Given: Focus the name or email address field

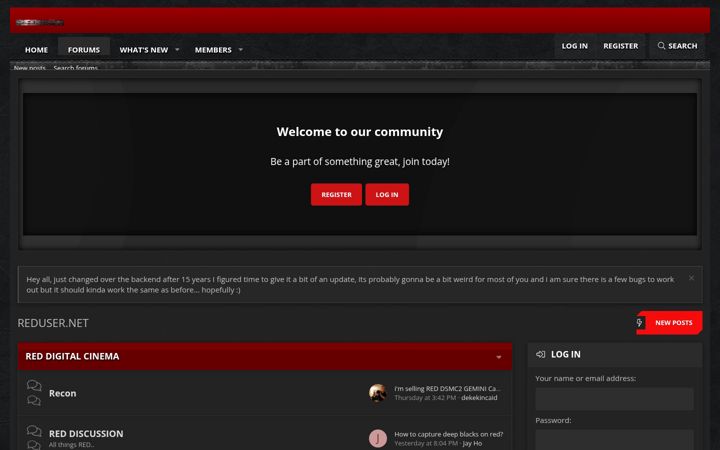Looking at the screenshot, I should coord(614,399).
